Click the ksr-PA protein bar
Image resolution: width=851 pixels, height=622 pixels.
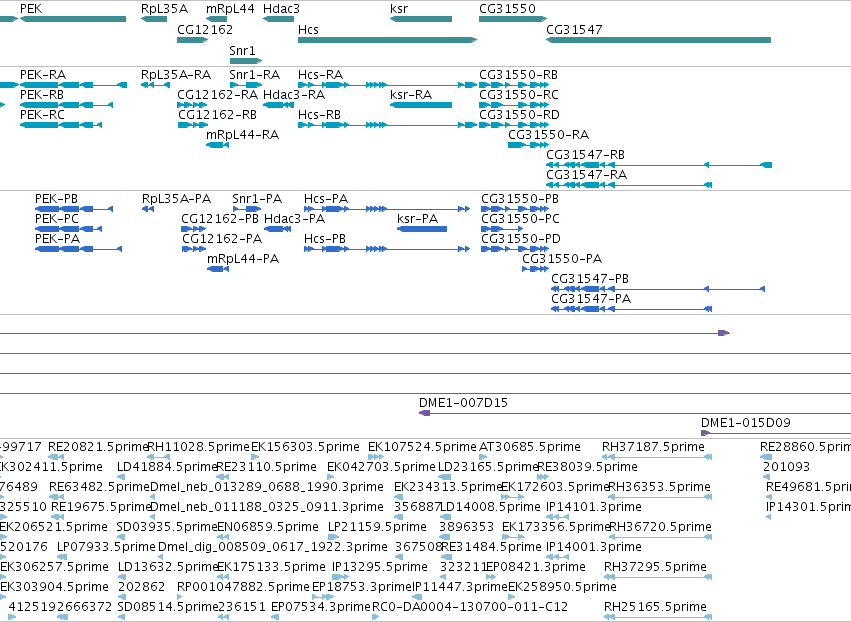point(422,229)
